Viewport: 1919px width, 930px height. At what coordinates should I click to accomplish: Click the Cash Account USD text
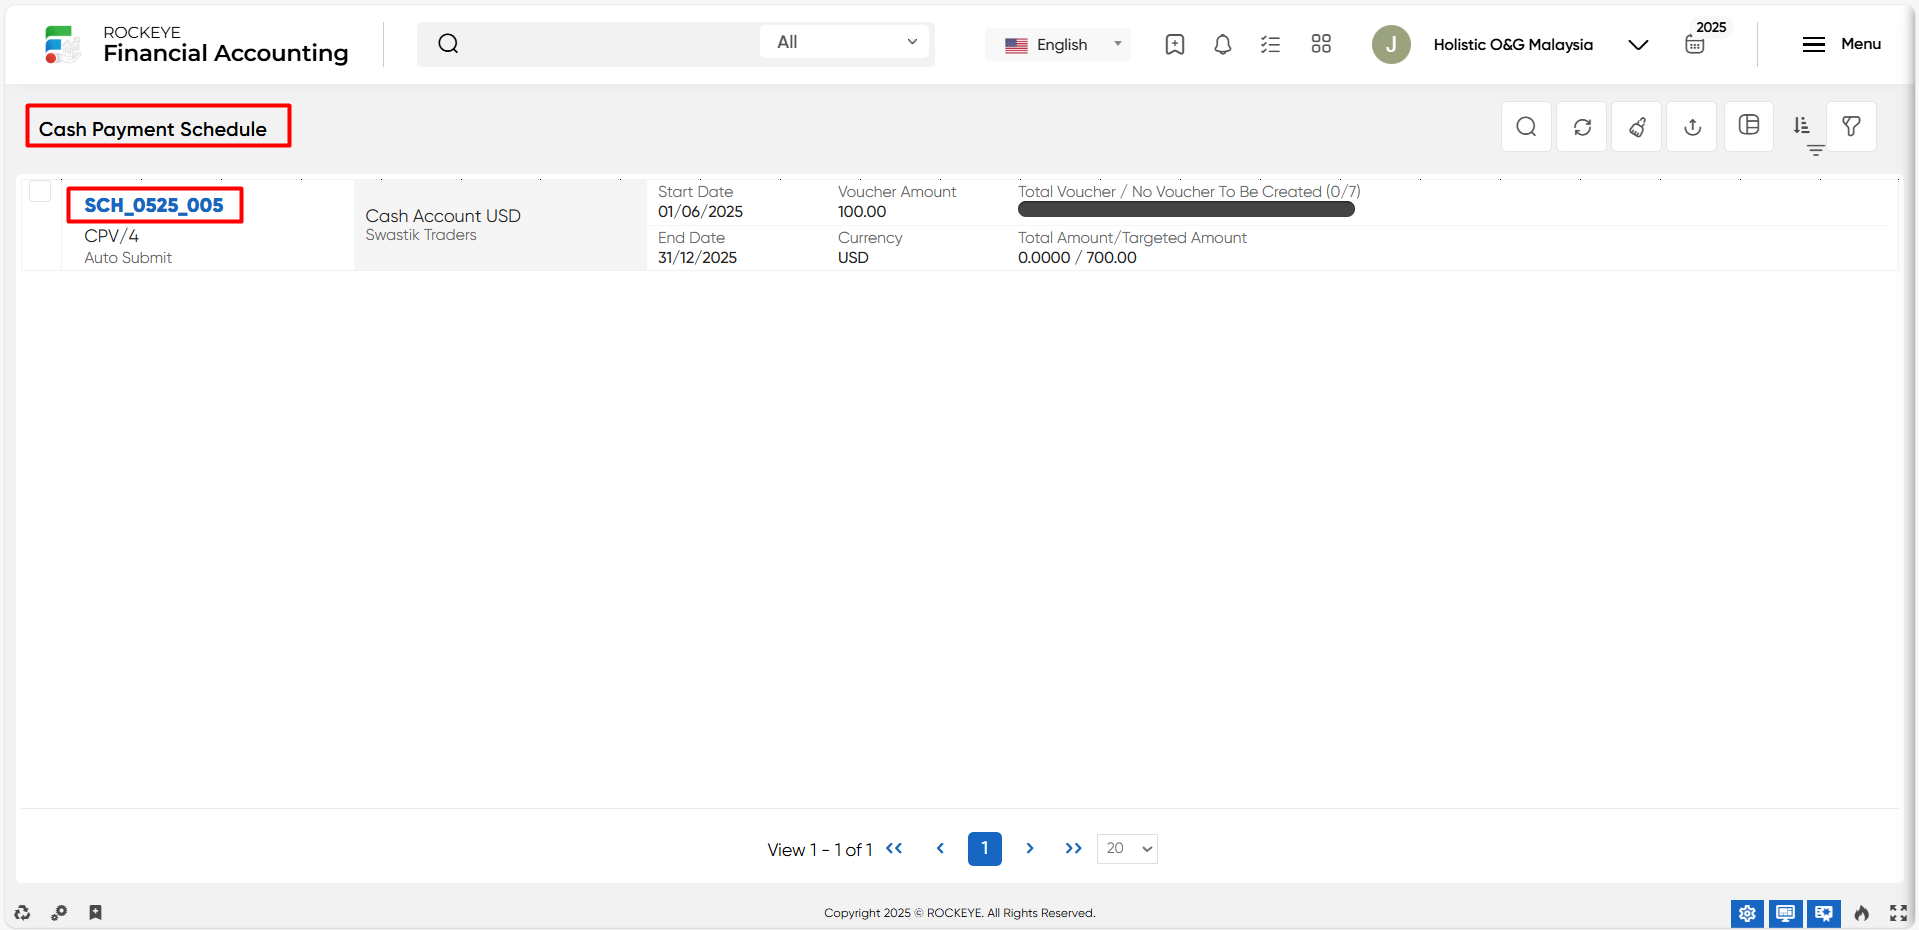[x=443, y=216]
